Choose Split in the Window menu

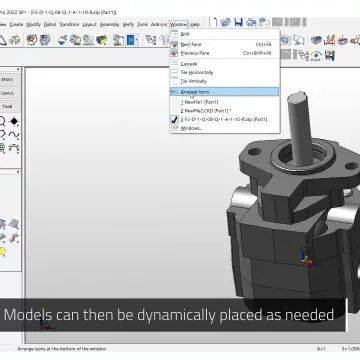[224, 34]
